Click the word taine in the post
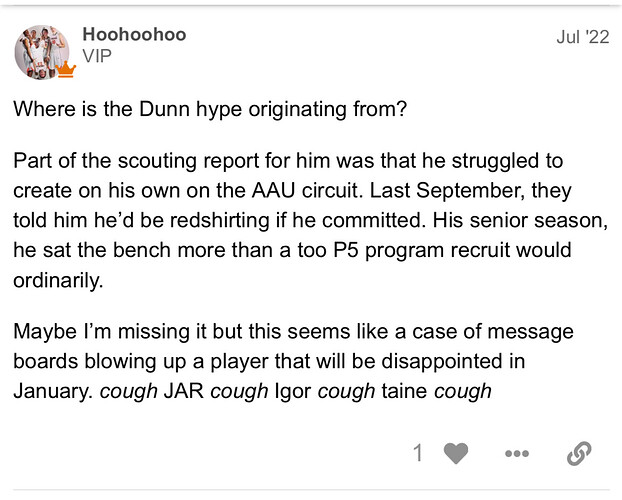 (402, 390)
